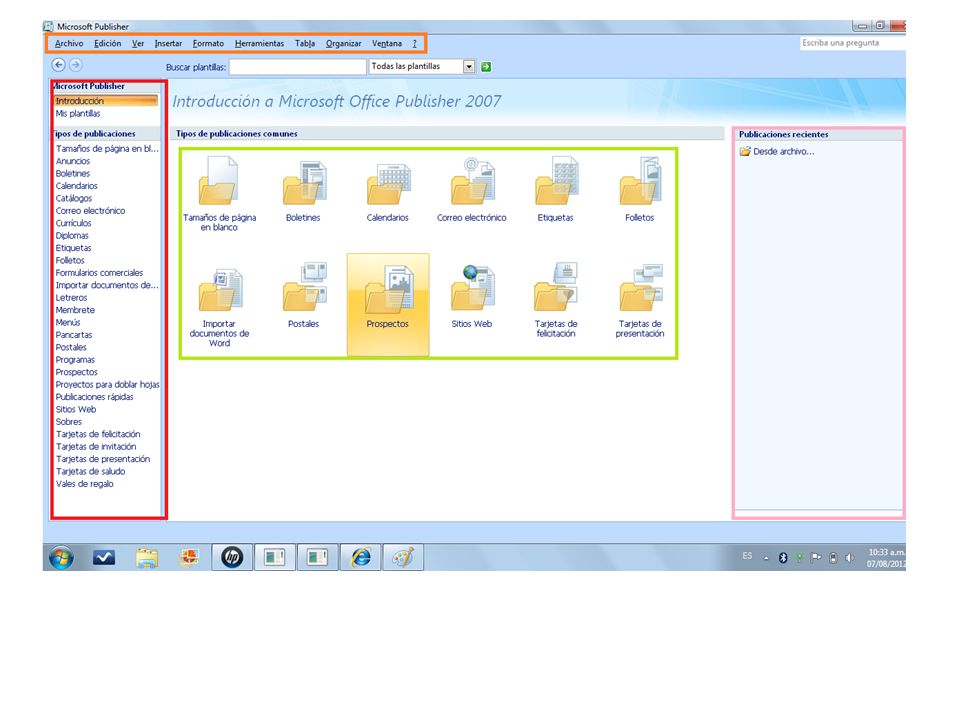This screenshot has height=720, width=960.
Task: Open the Insertar menu
Action: click(168, 43)
